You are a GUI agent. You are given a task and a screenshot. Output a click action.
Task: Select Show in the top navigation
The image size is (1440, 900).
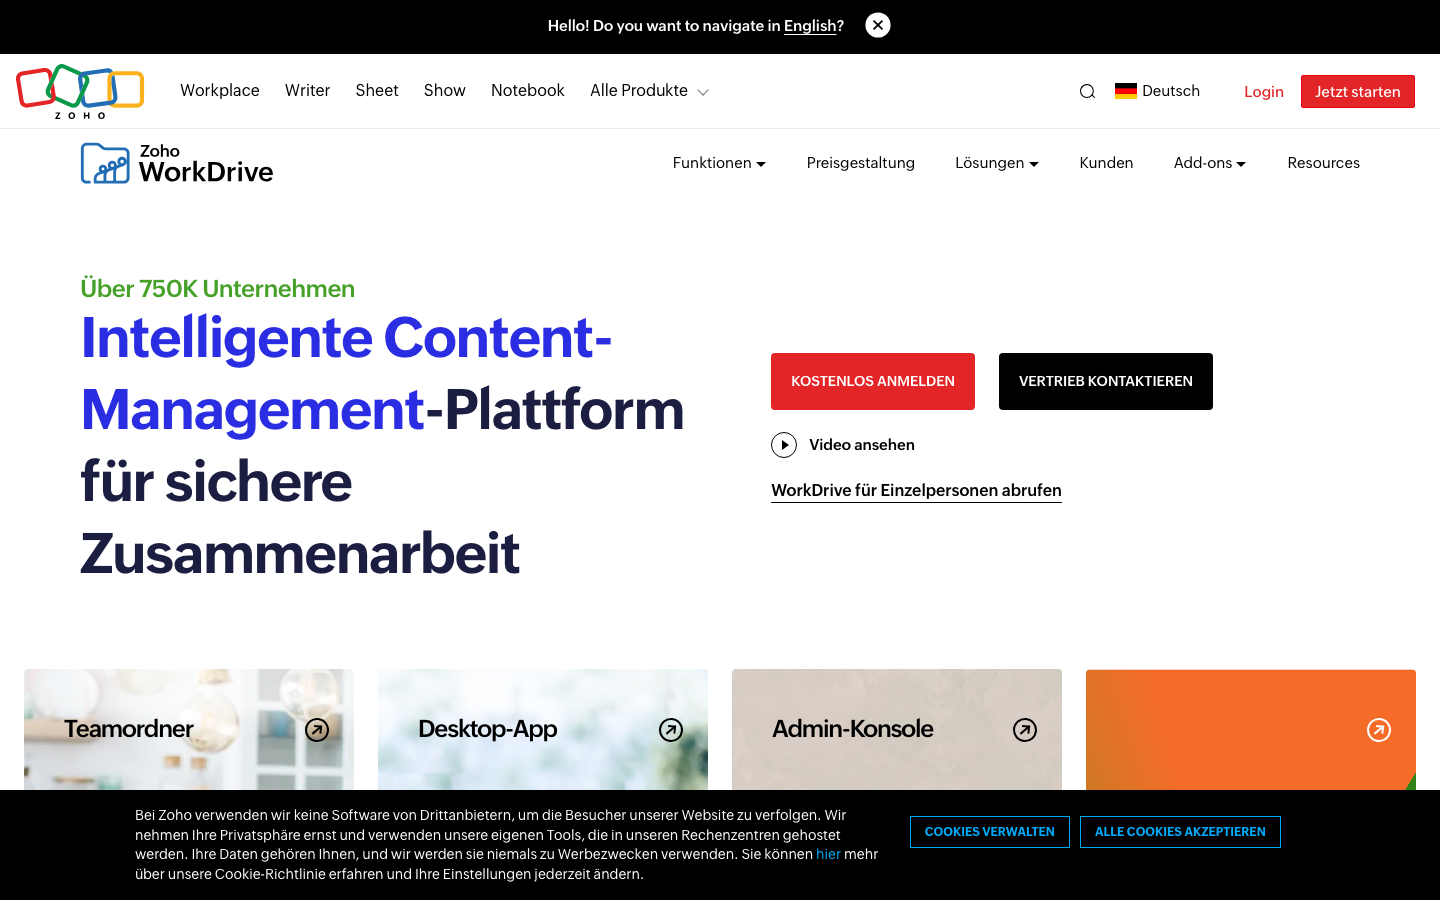pos(445,91)
